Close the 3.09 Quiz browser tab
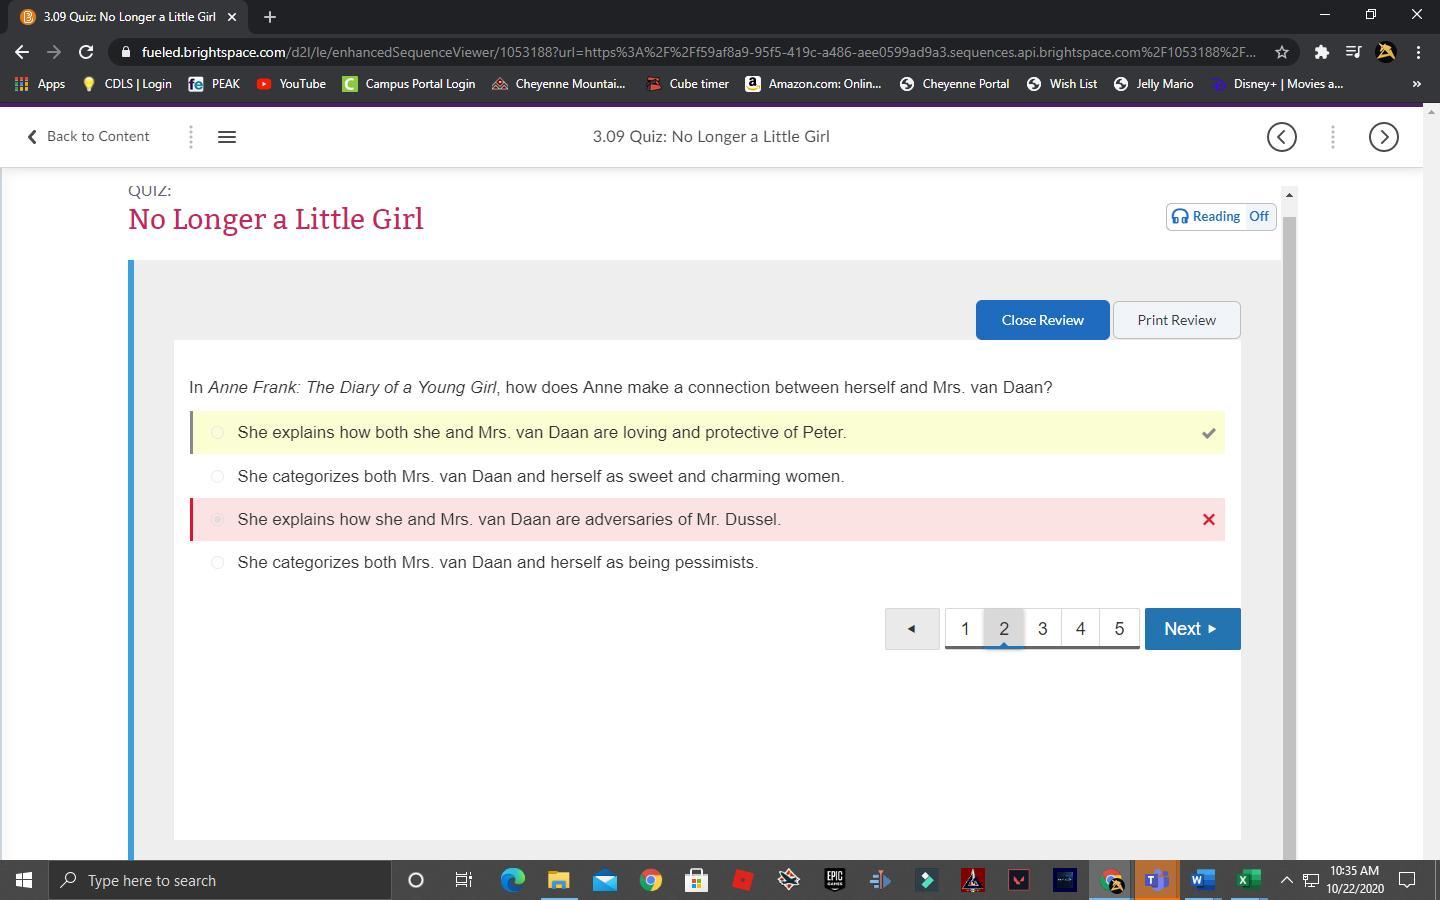 pos(232,17)
